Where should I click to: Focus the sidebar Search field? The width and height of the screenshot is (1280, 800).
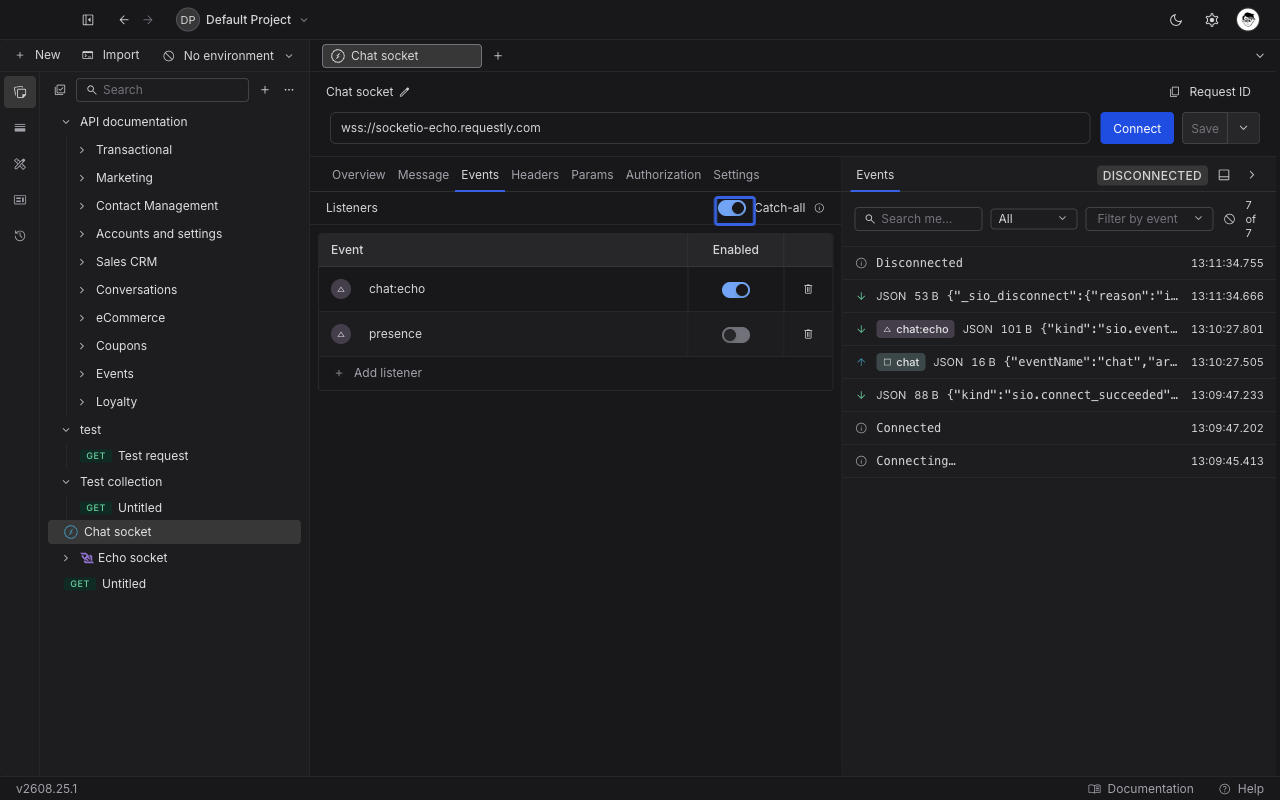click(162, 90)
